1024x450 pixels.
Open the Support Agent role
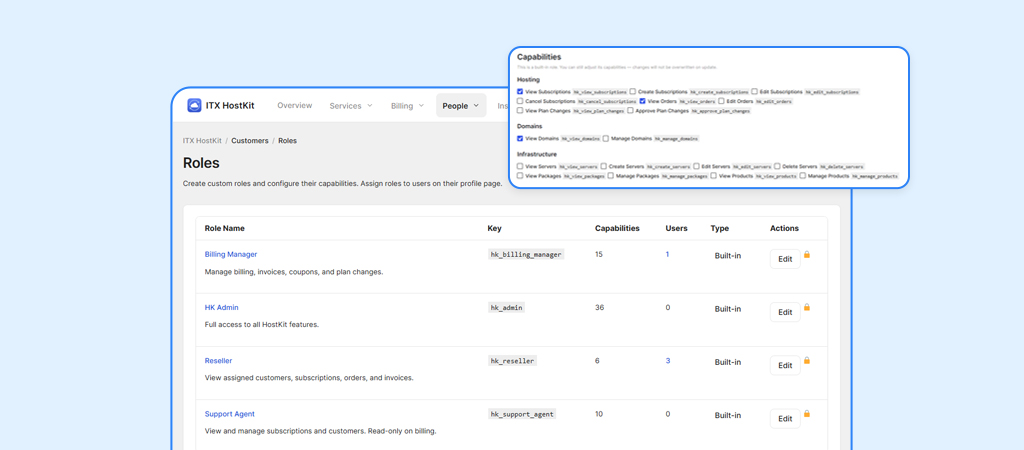pyautogui.click(x=229, y=413)
